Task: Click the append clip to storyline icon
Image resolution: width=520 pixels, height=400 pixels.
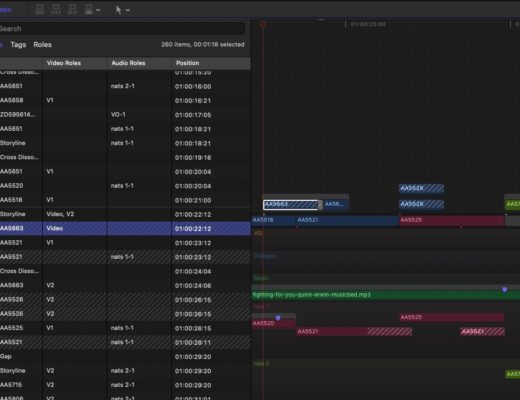Action: click(72, 9)
